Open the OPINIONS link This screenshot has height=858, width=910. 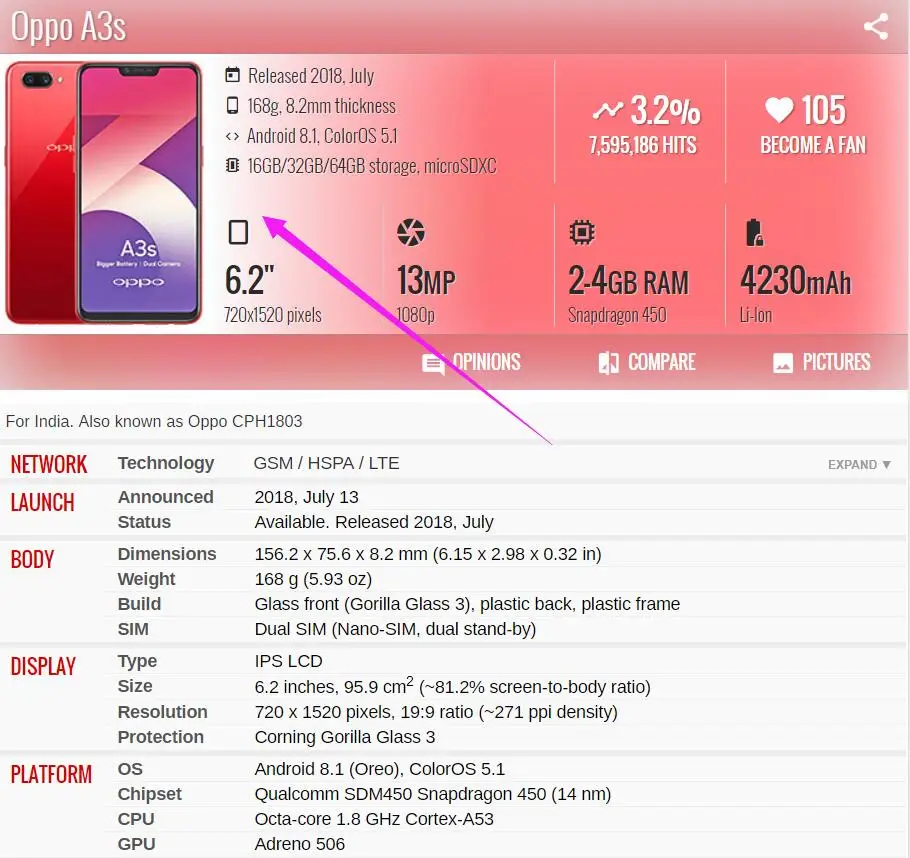coord(486,362)
